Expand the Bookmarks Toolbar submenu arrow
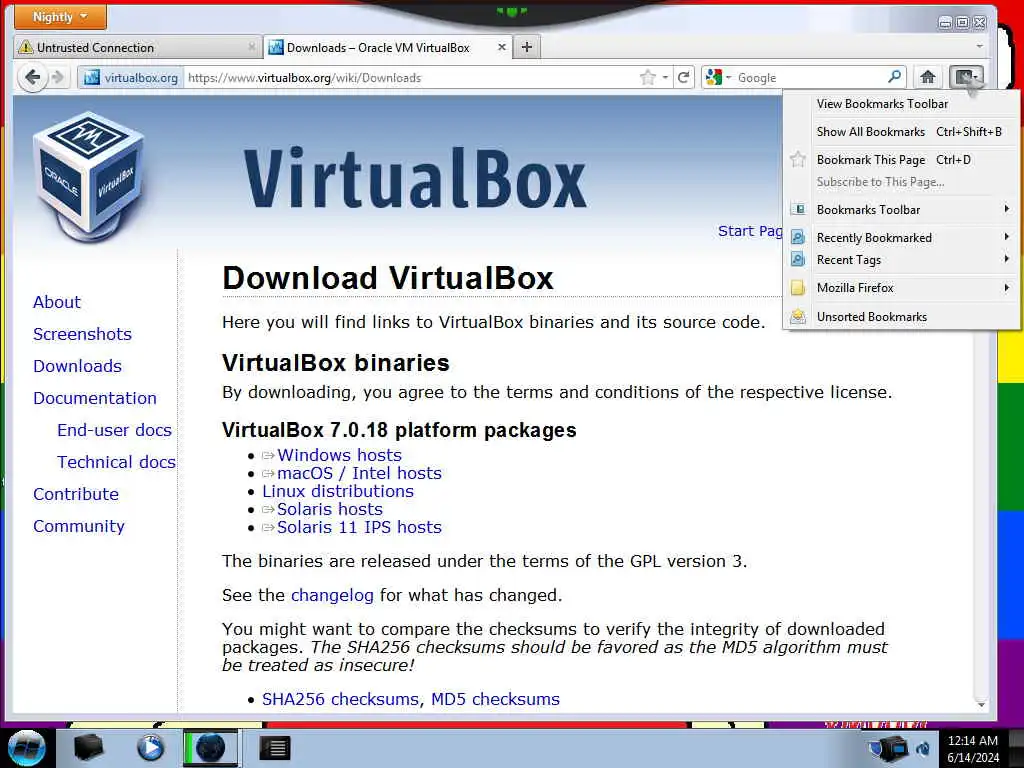1024x768 pixels. (x=1006, y=209)
